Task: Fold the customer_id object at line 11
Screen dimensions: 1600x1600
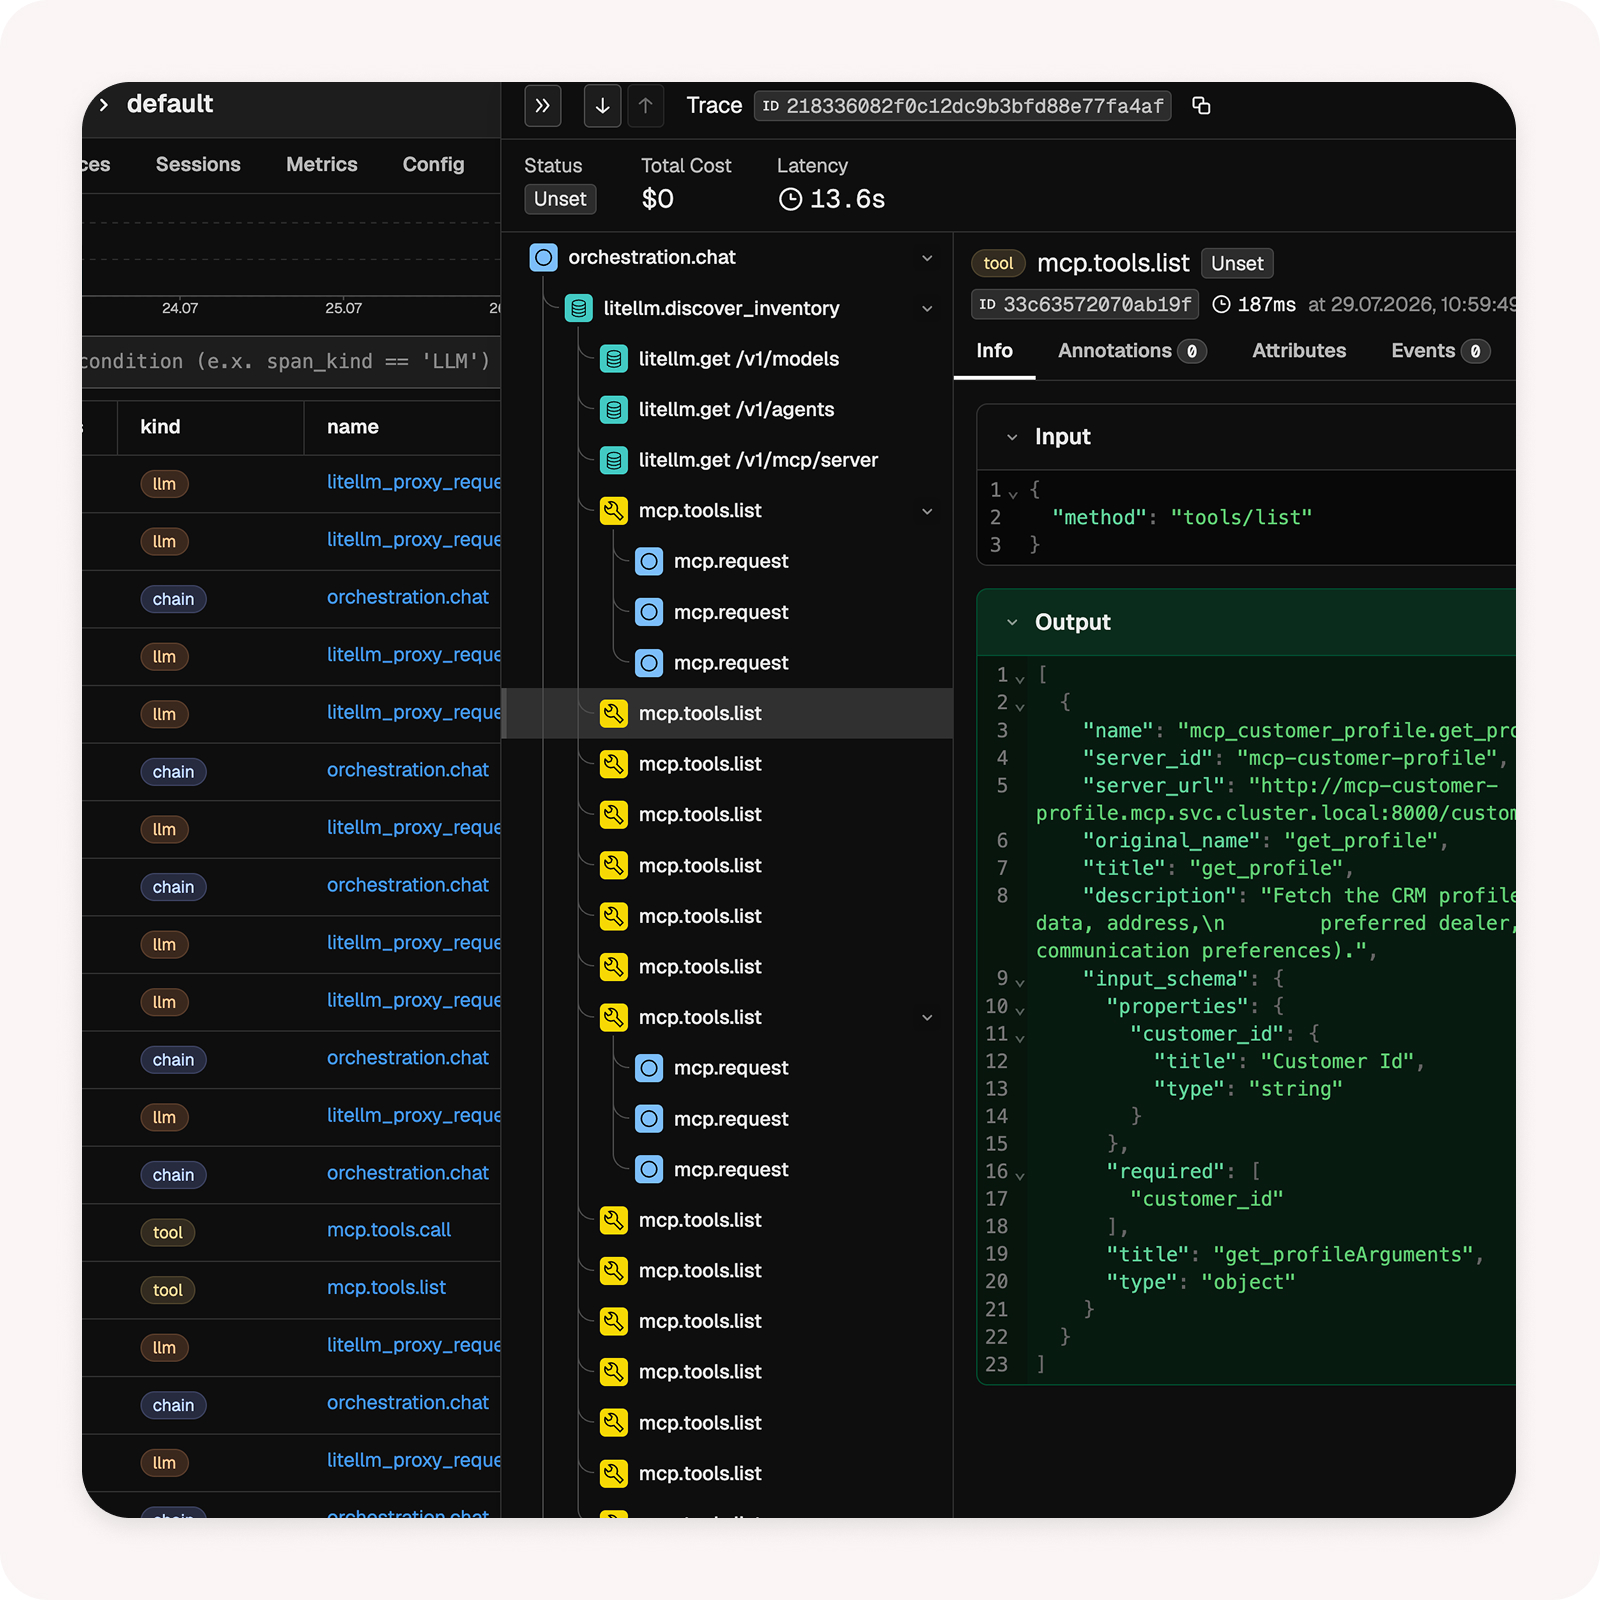Action: (x=1019, y=1037)
